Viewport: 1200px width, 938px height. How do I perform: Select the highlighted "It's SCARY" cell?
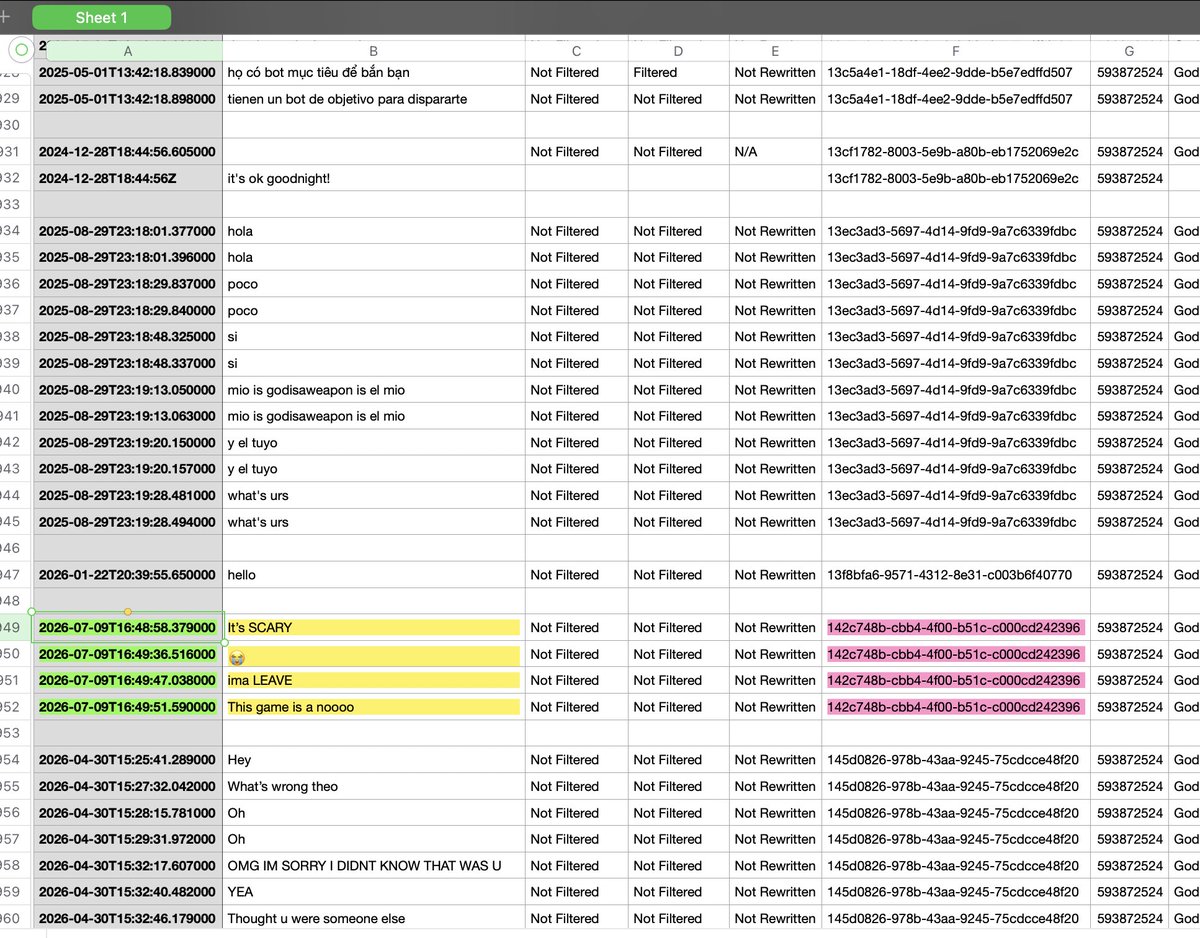tap(374, 628)
